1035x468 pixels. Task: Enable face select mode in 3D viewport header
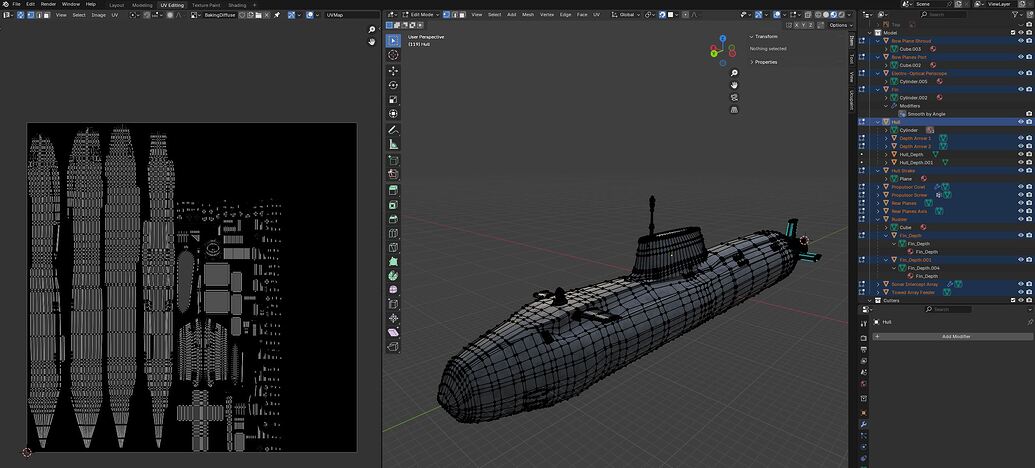461,15
